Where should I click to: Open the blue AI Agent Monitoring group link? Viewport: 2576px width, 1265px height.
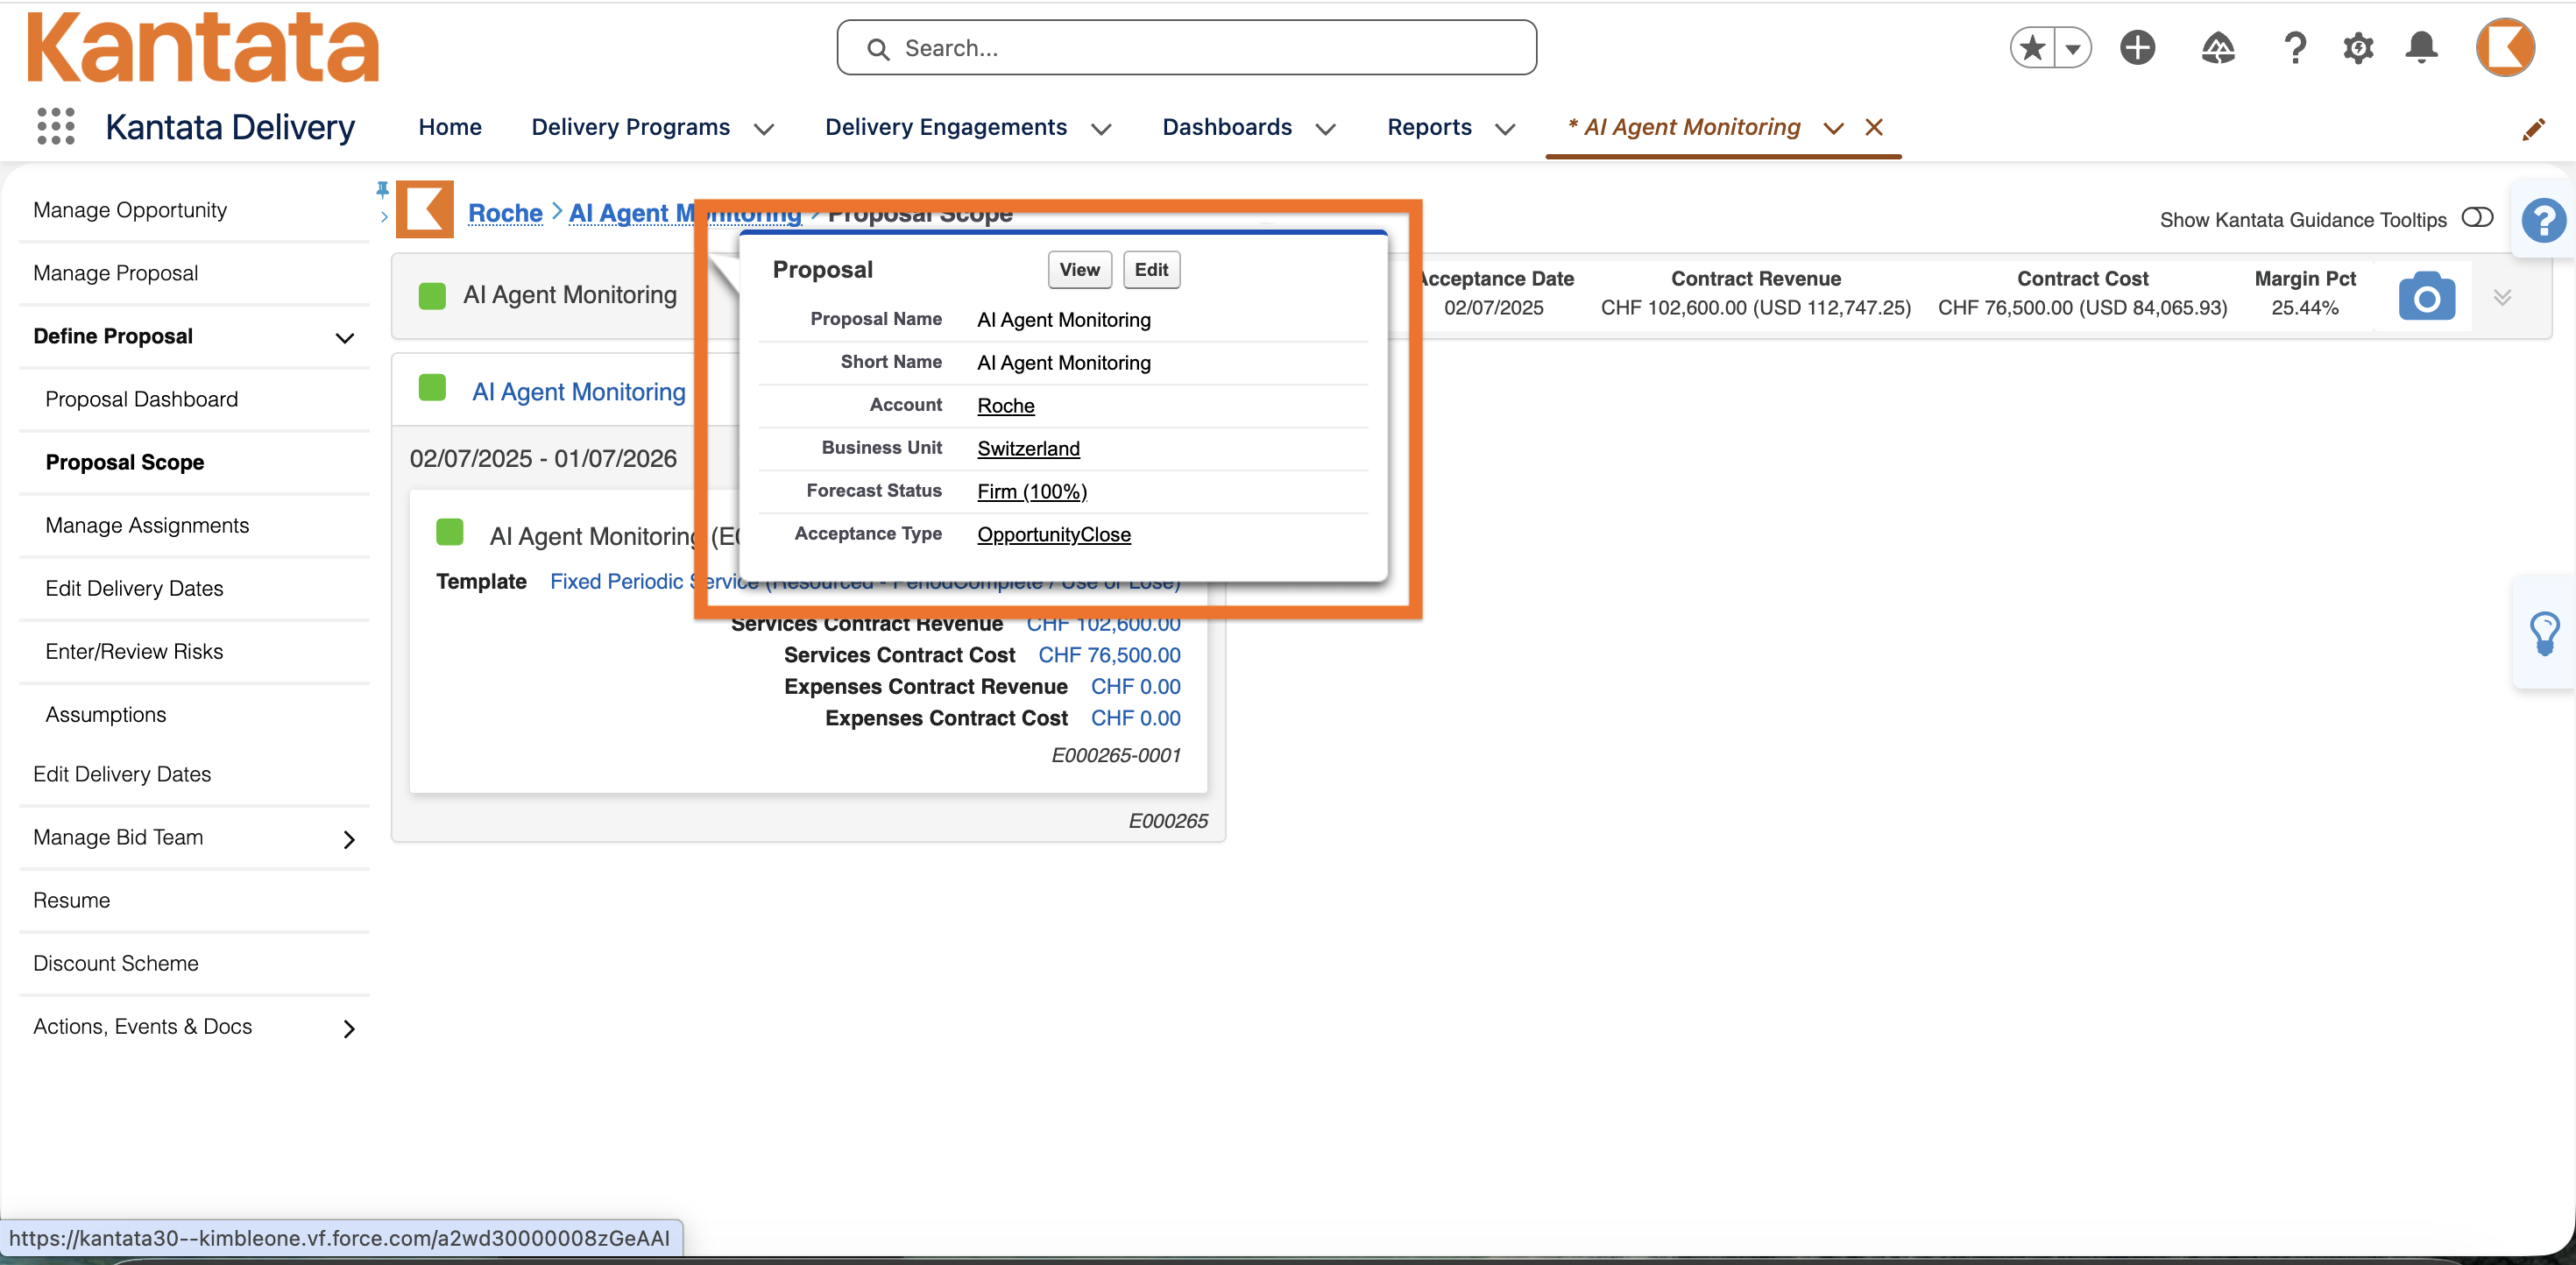click(x=578, y=391)
